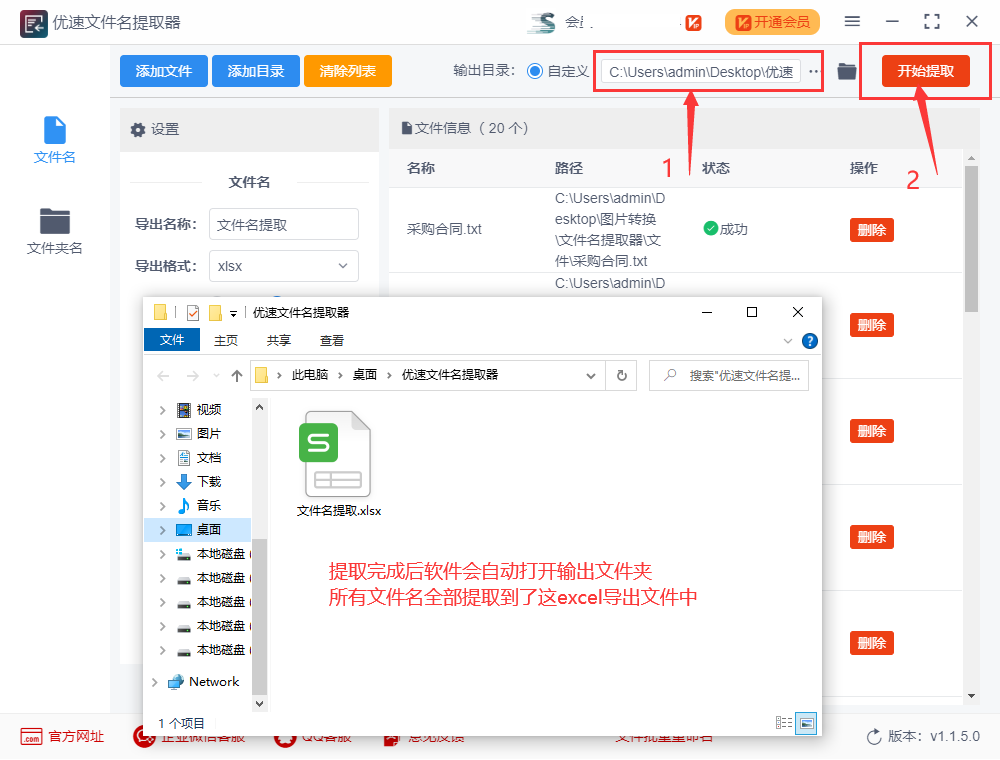The image size is (1000, 760).
Task: Switch Explorer to details view
Action: [784, 722]
